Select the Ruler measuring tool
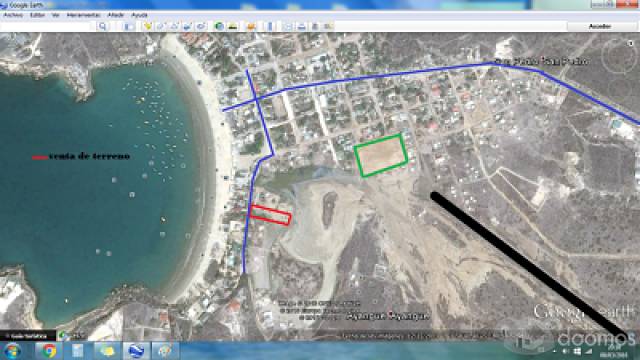Image resolution: width=640 pixels, height=360 pixels. click(270, 27)
